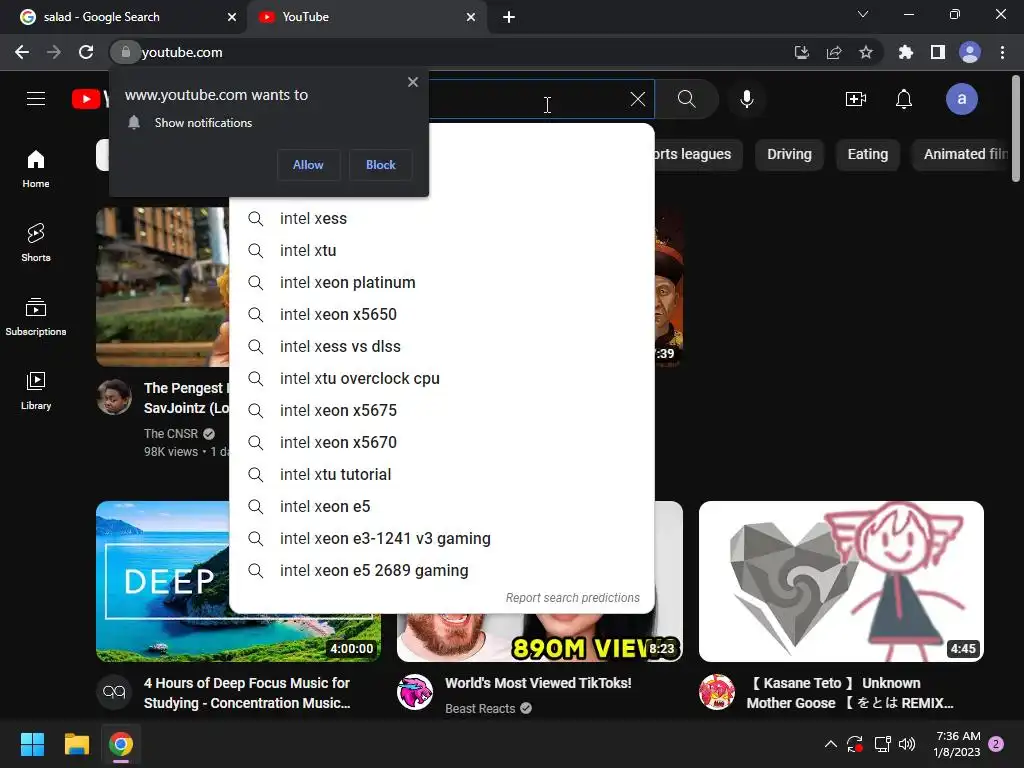The height and width of the screenshot is (768, 1024).
Task: Open the notifications bell
Action: coord(904,99)
